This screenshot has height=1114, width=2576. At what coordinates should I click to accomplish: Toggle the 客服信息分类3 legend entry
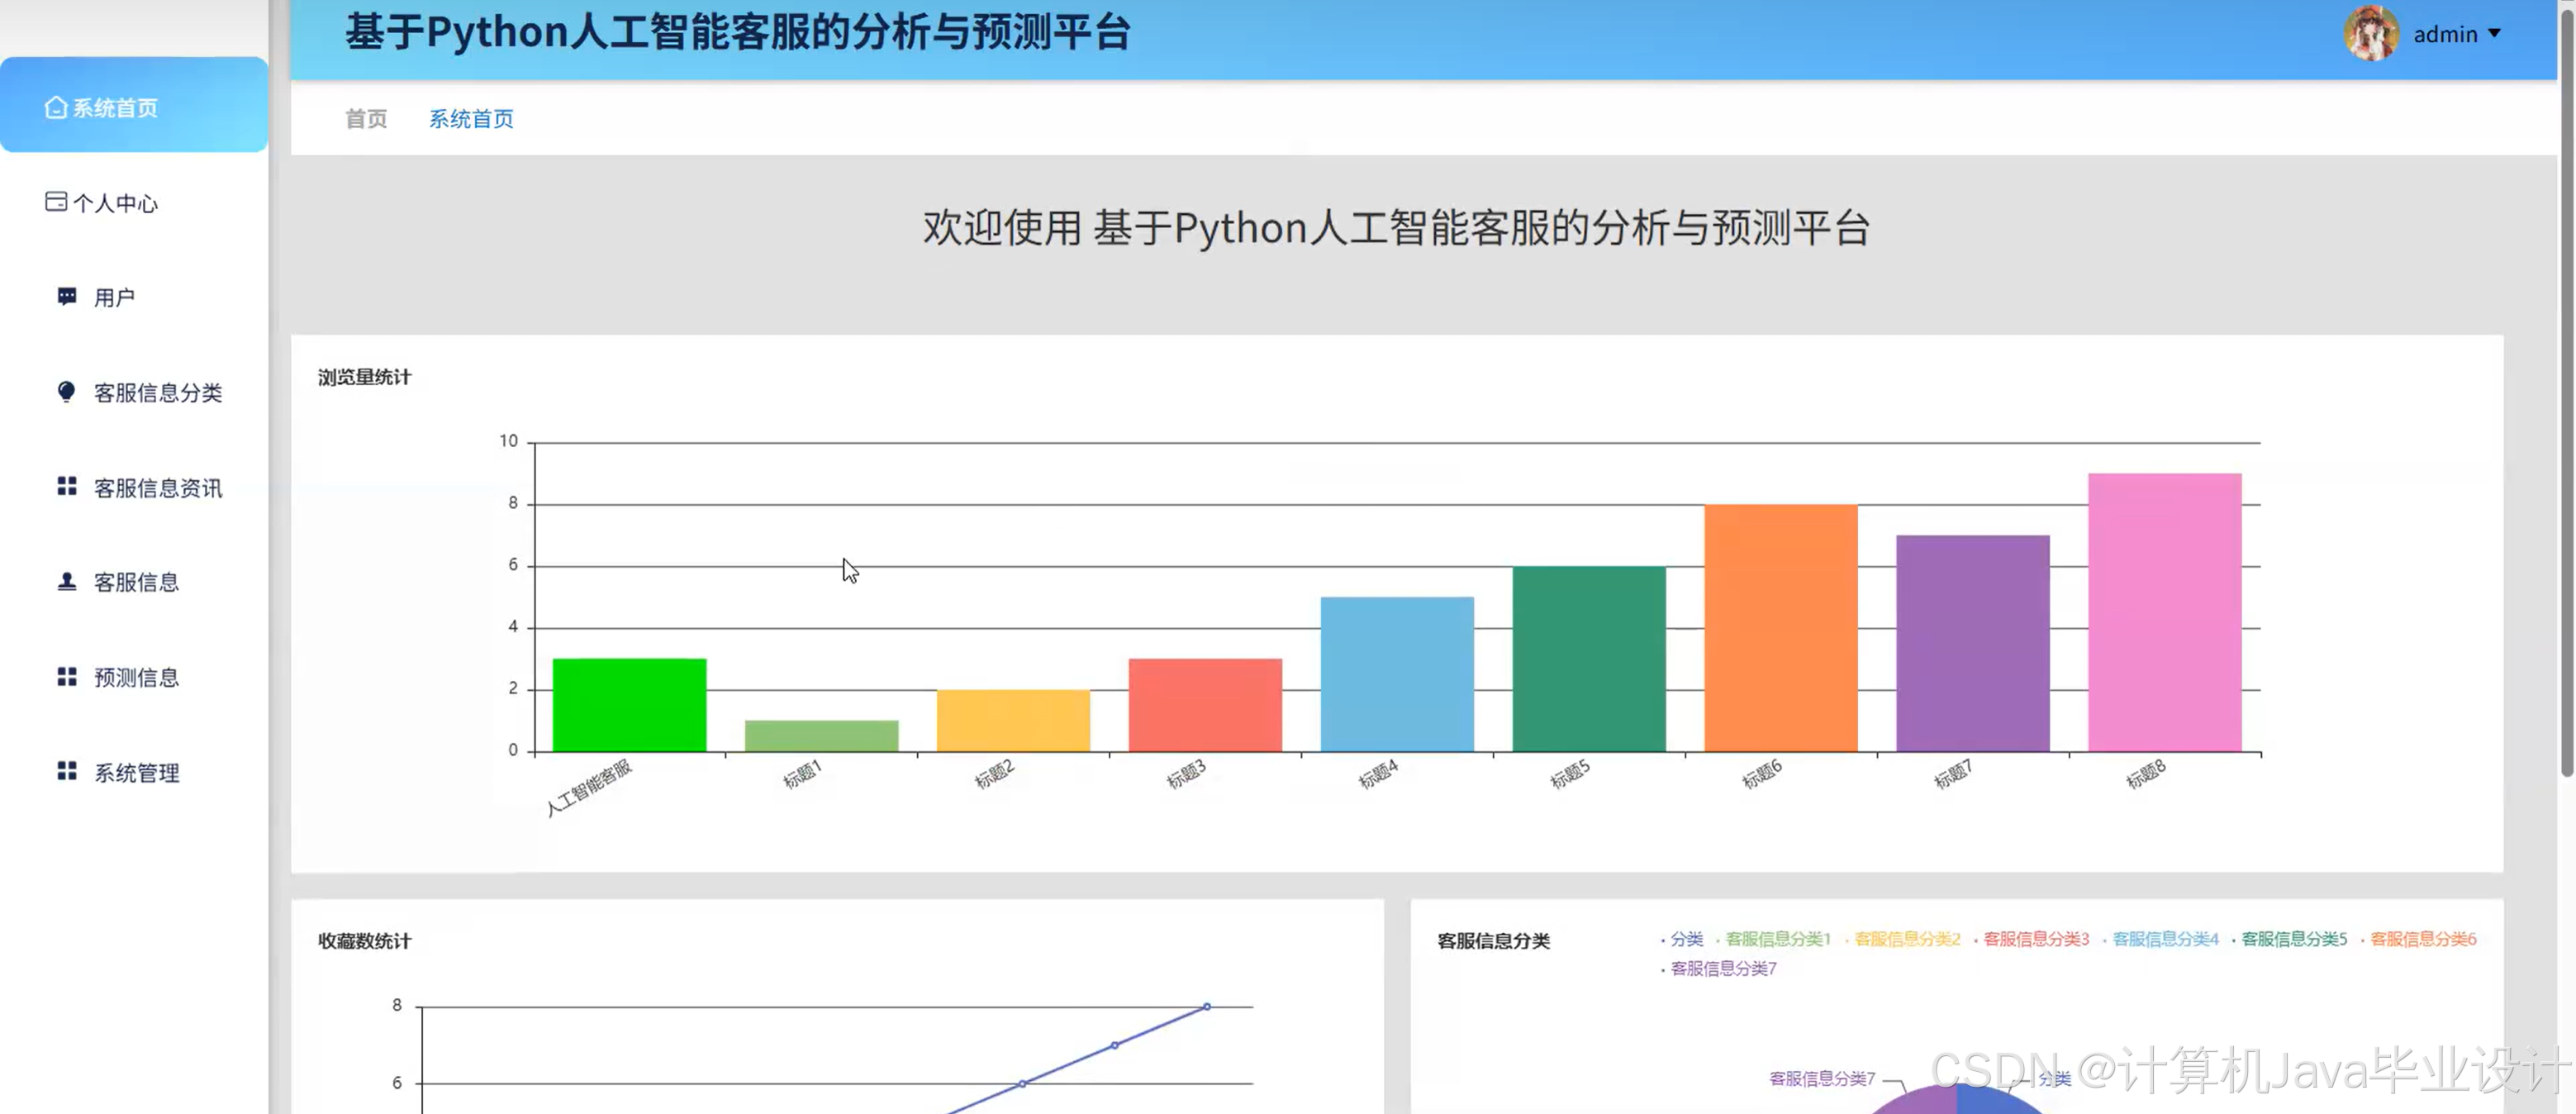(2031, 939)
